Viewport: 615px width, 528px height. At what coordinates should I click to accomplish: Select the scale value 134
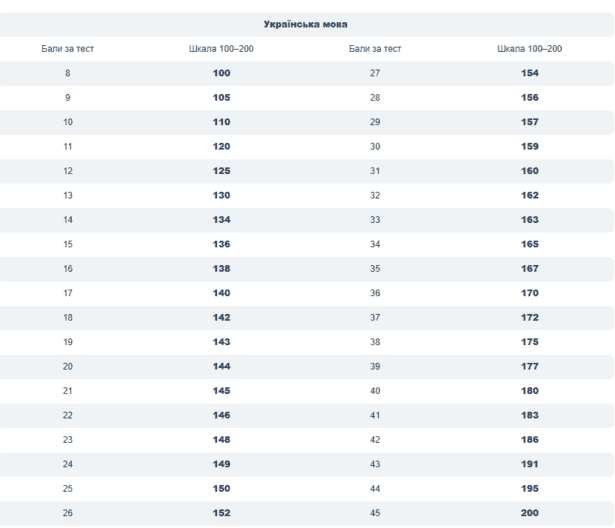coord(221,220)
